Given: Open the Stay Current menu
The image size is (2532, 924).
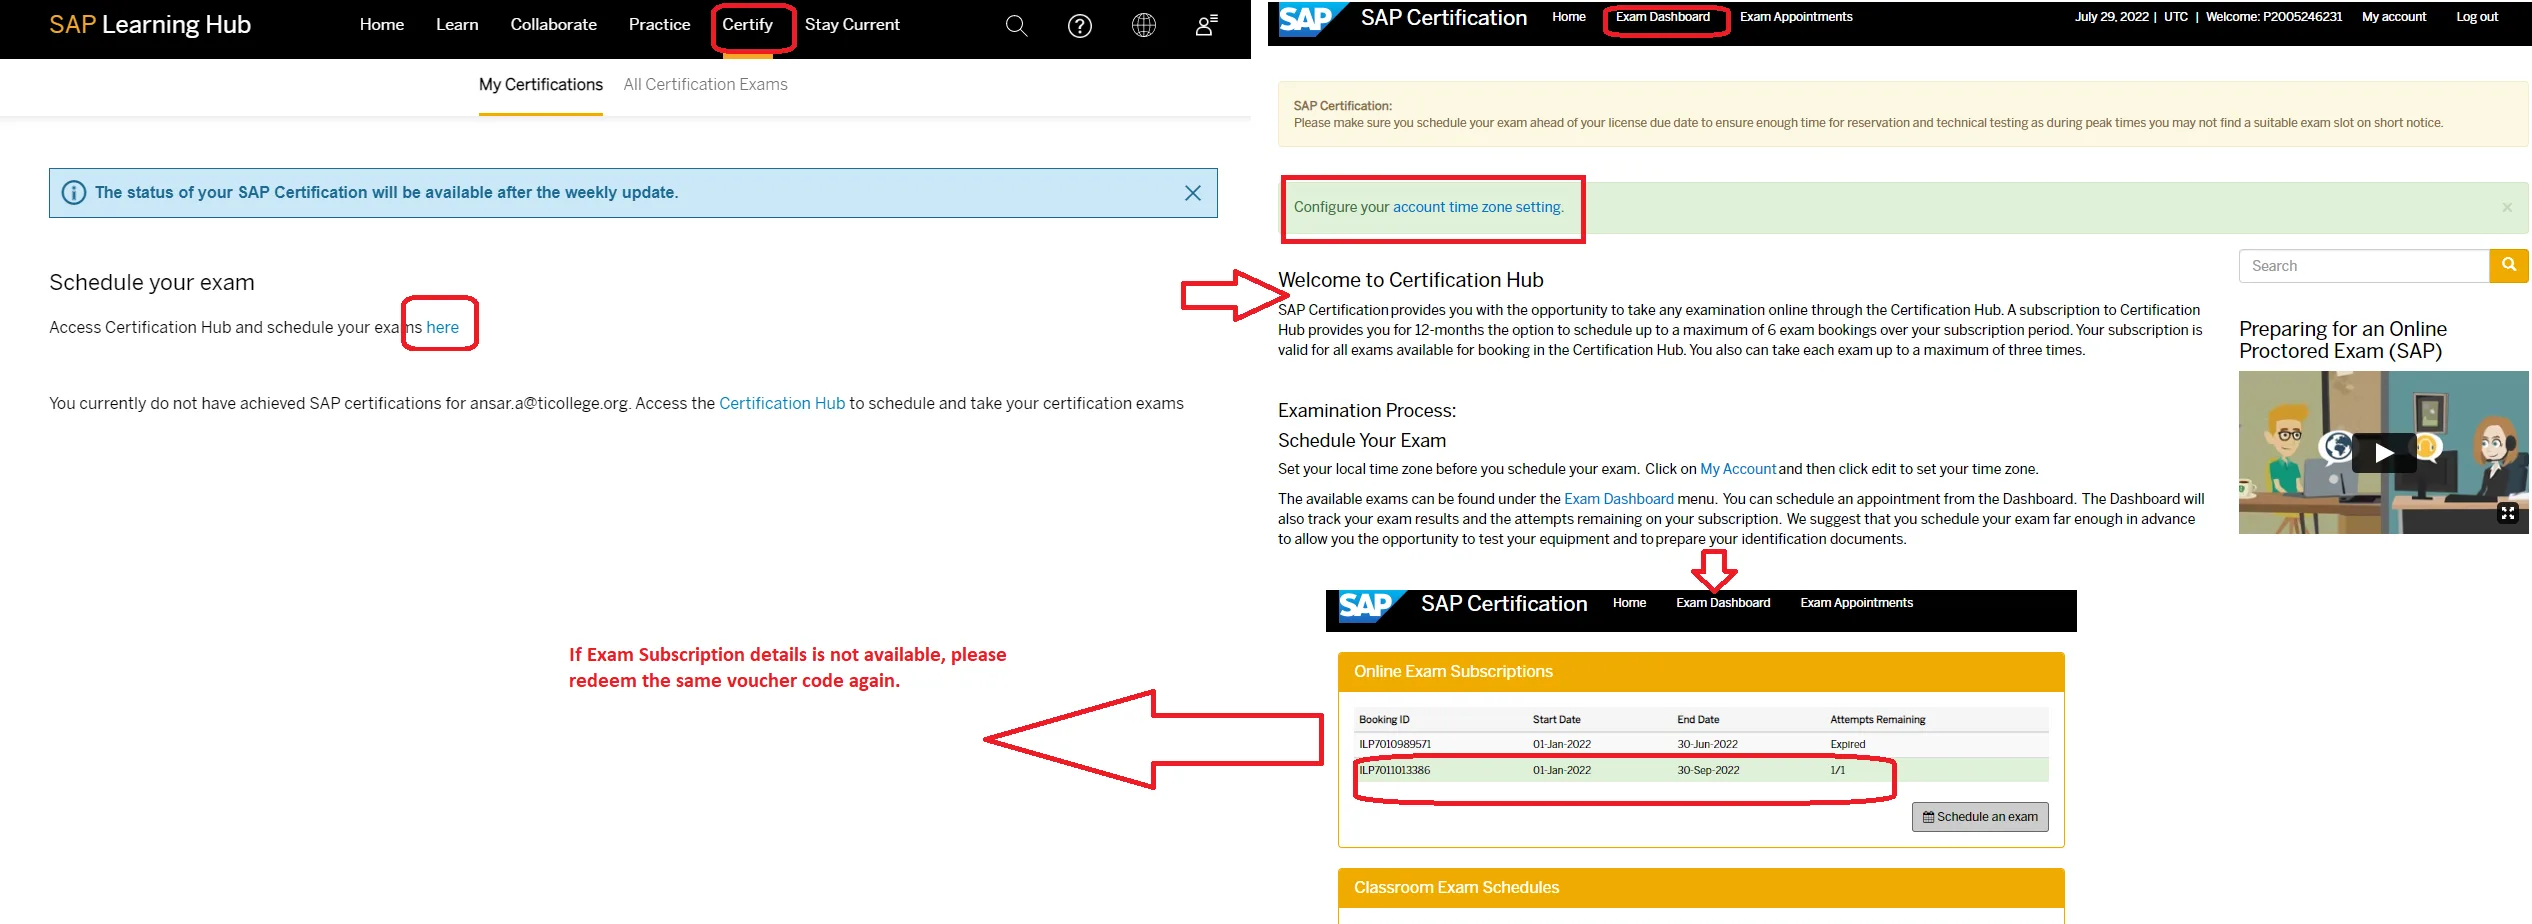Looking at the screenshot, I should point(852,24).
